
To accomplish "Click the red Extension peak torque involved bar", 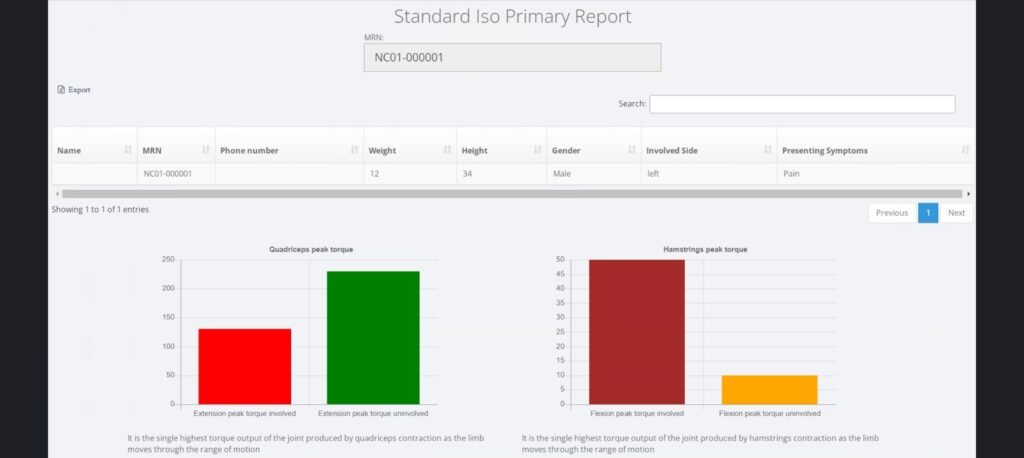I will (245, 367).
